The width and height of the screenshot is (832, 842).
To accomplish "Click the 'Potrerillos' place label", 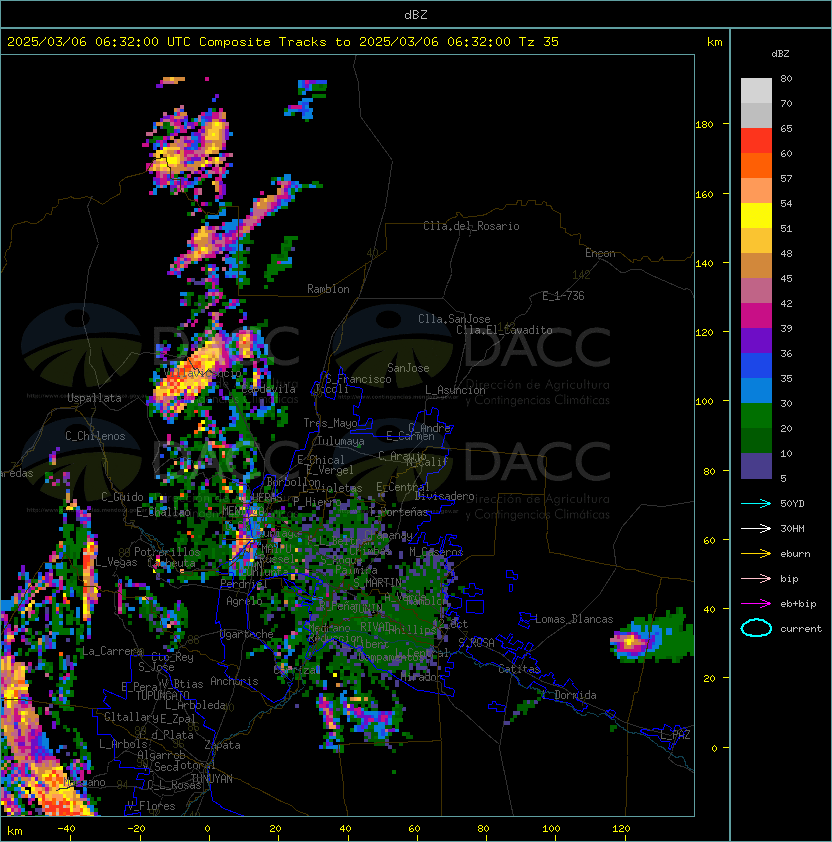I will point(167,552).
